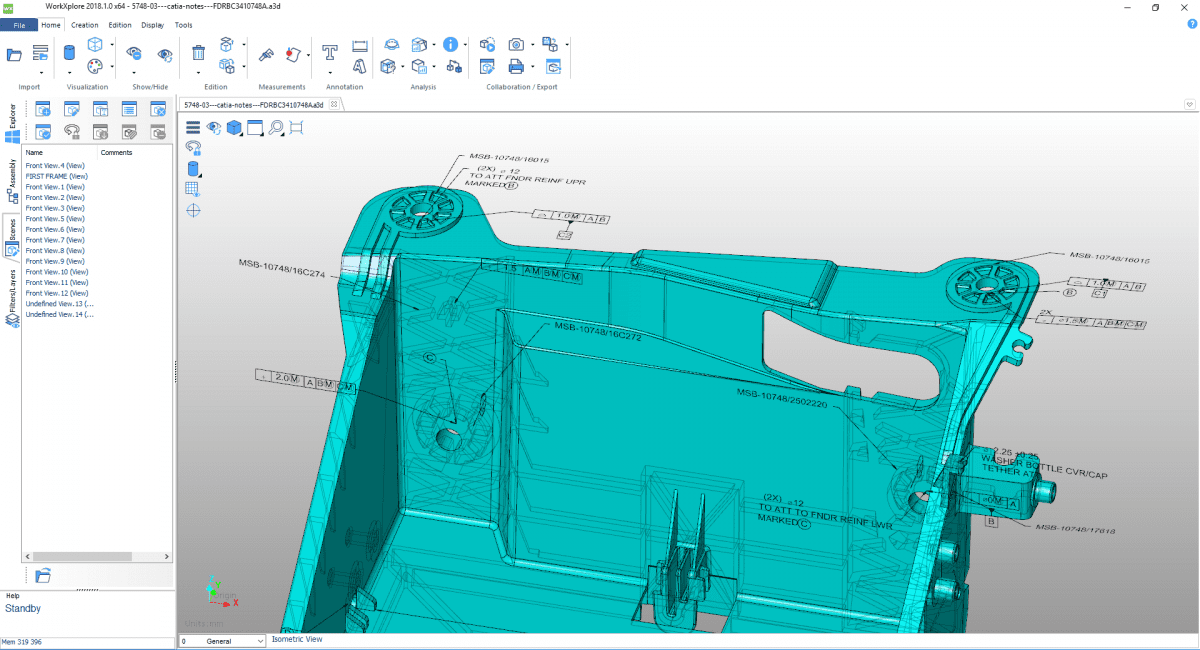Select the Delete tool in Edition group
Screen dimensions: 1200x650
[x=199, y=52]
